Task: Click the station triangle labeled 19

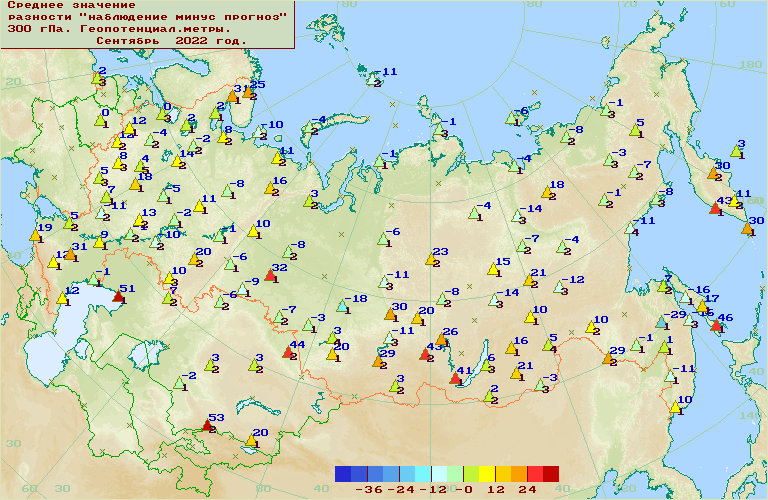Action: (x=35, y=235)
